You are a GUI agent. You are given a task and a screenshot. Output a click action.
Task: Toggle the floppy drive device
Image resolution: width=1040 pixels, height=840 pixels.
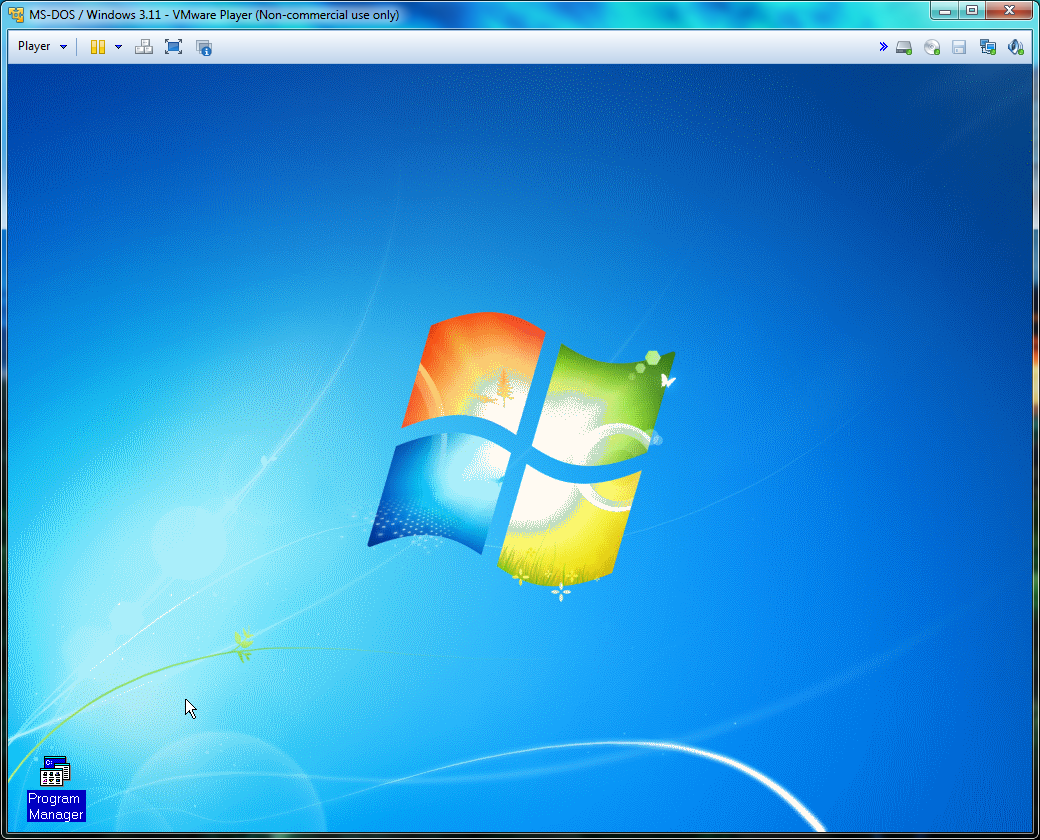pyautogui.click(x=959, y=47)
